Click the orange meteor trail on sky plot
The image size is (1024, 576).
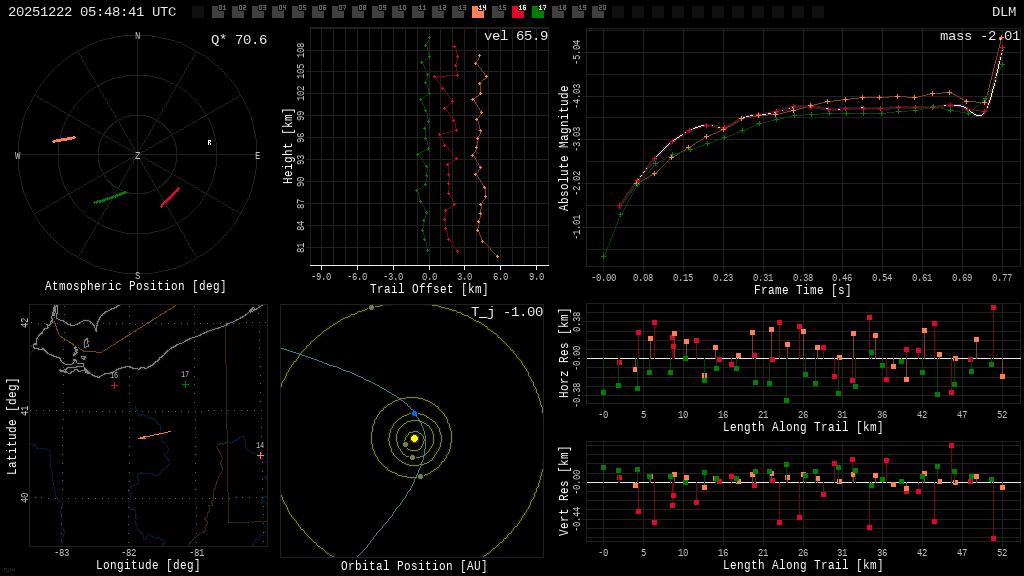coord(64,139)
